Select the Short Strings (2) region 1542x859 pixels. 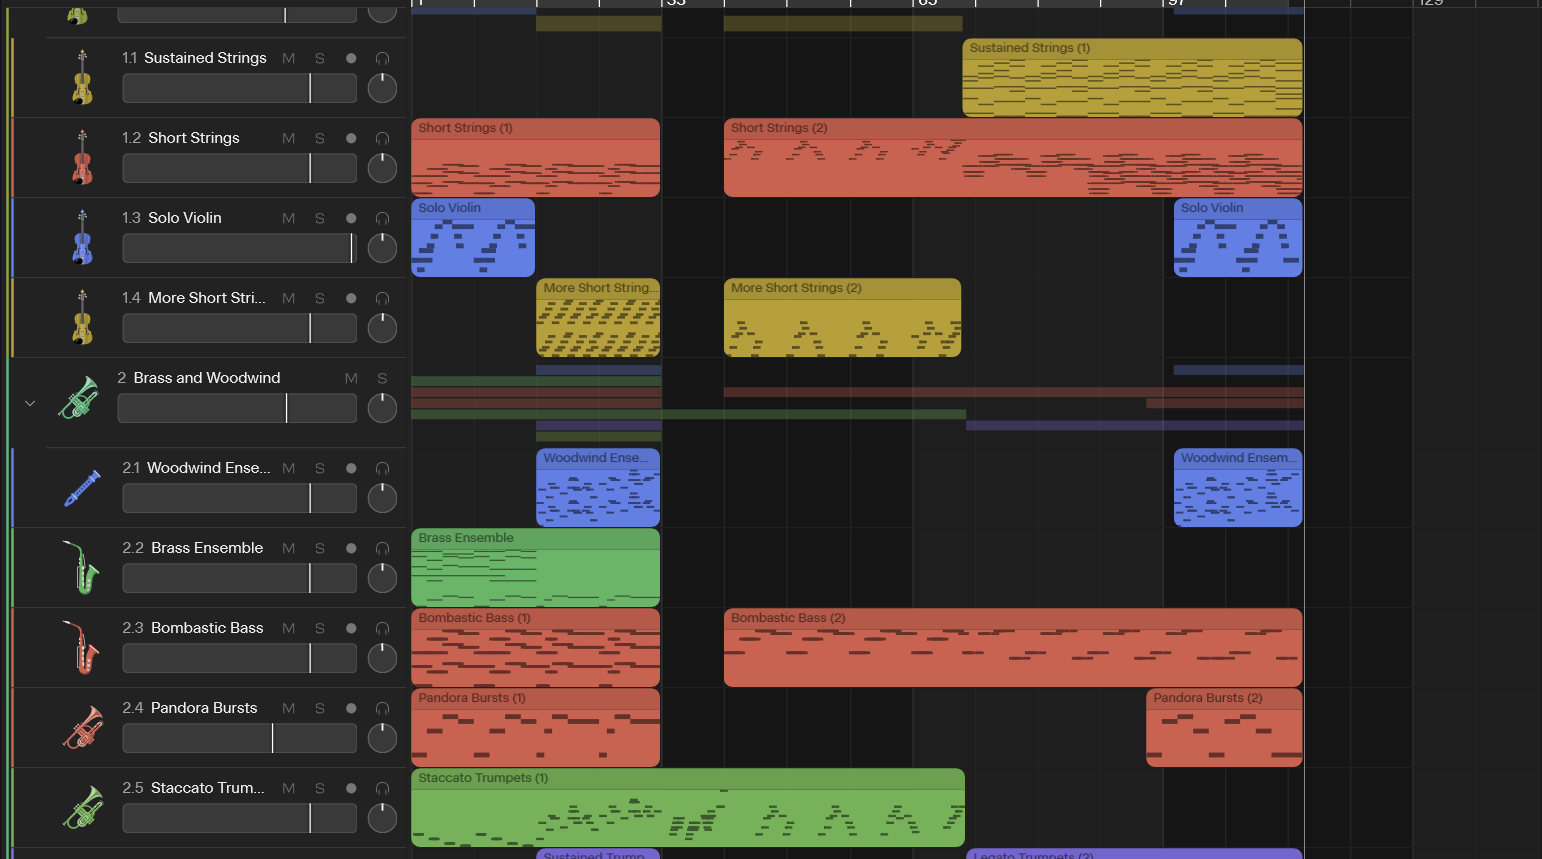1013,157
